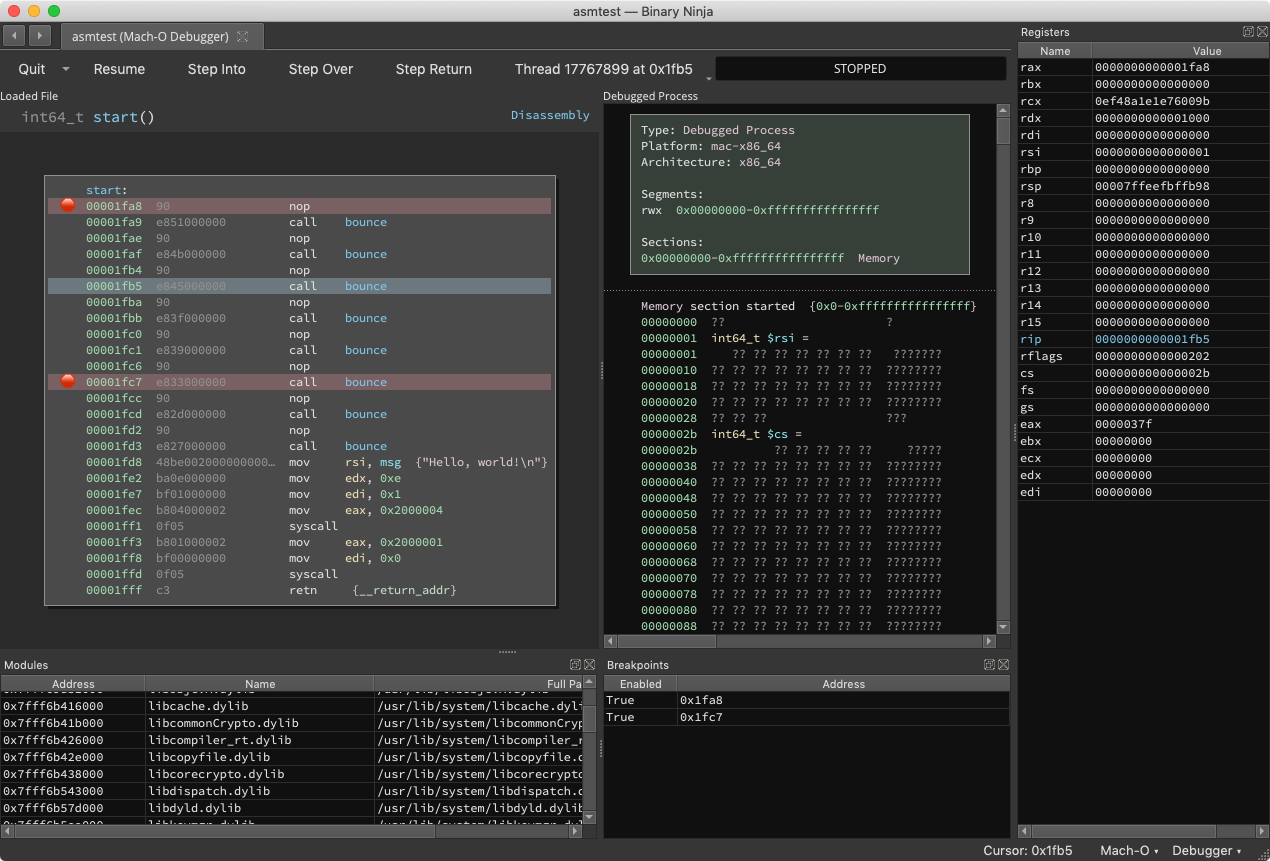Select breakpoint row 0x1fc7
This screenshot has width=1270, height=861.
pyautogui.click(x=806, y=717)
